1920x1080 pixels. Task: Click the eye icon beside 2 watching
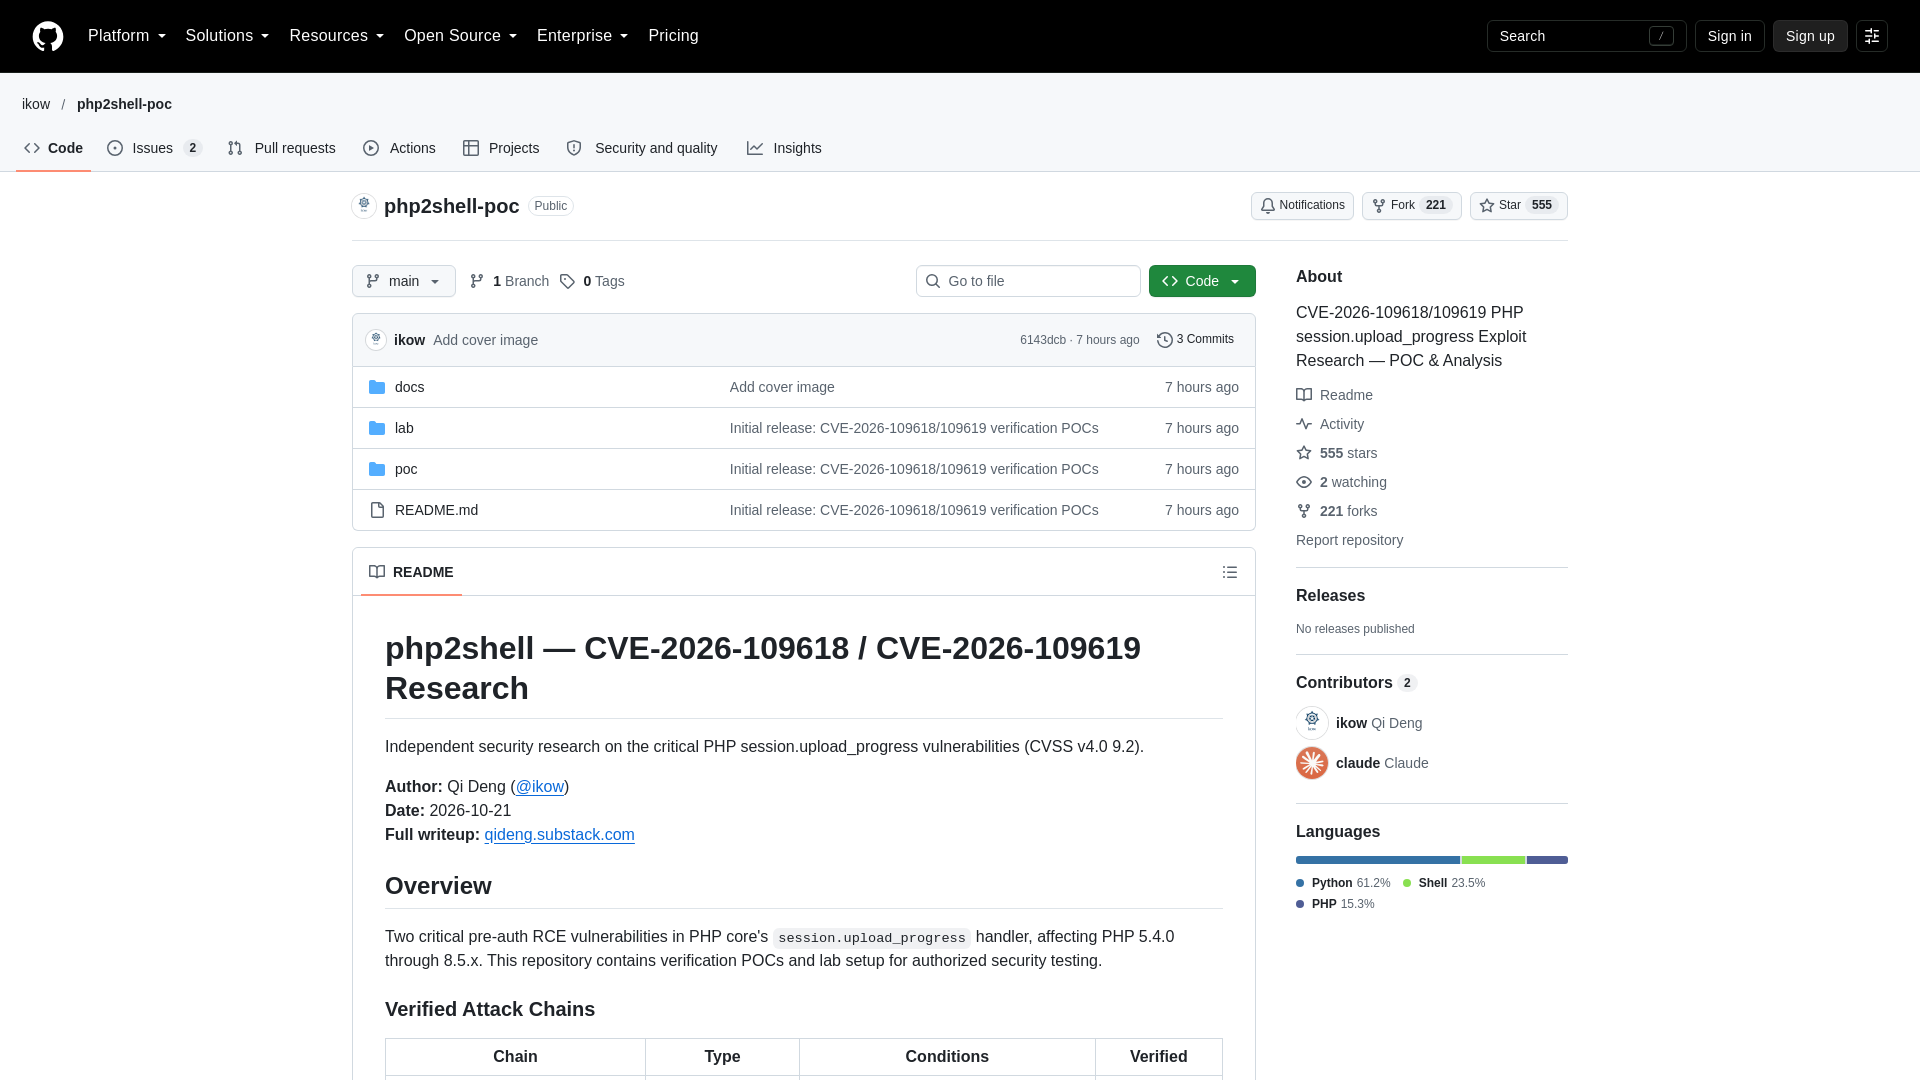pos(1304,482)
